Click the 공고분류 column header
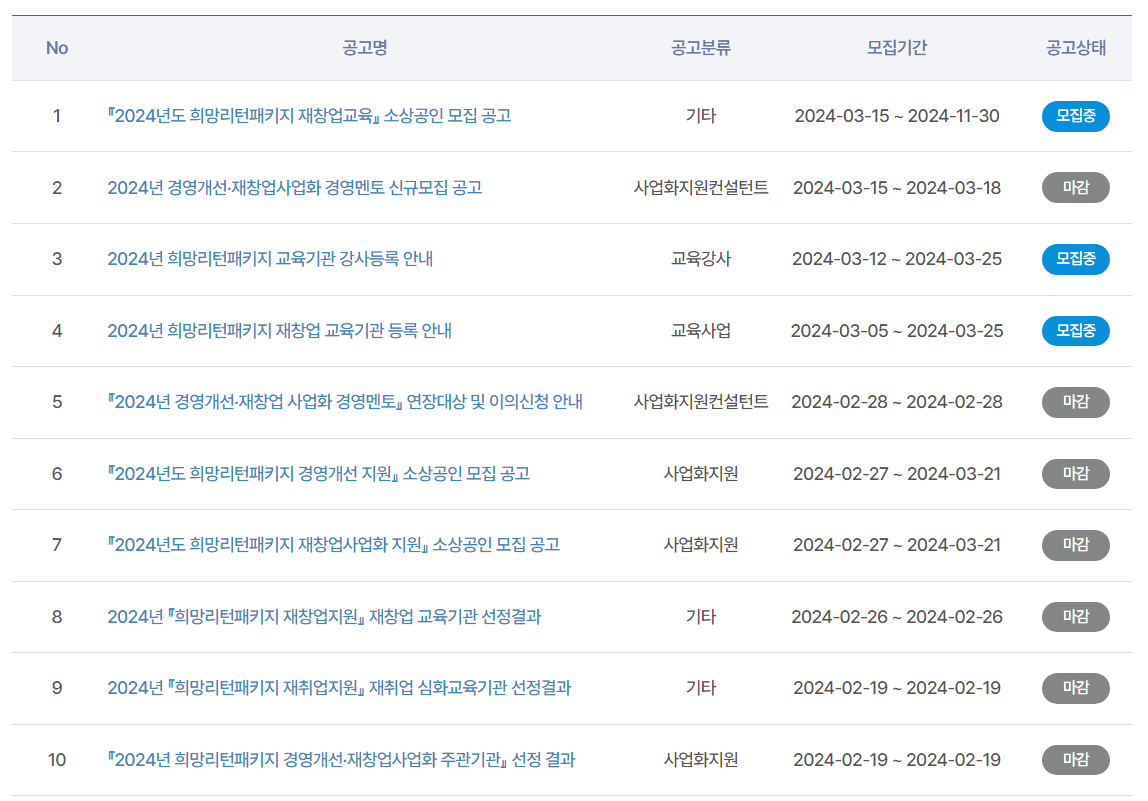This screenshot has height=801, width=1148. tap(701, 48)
